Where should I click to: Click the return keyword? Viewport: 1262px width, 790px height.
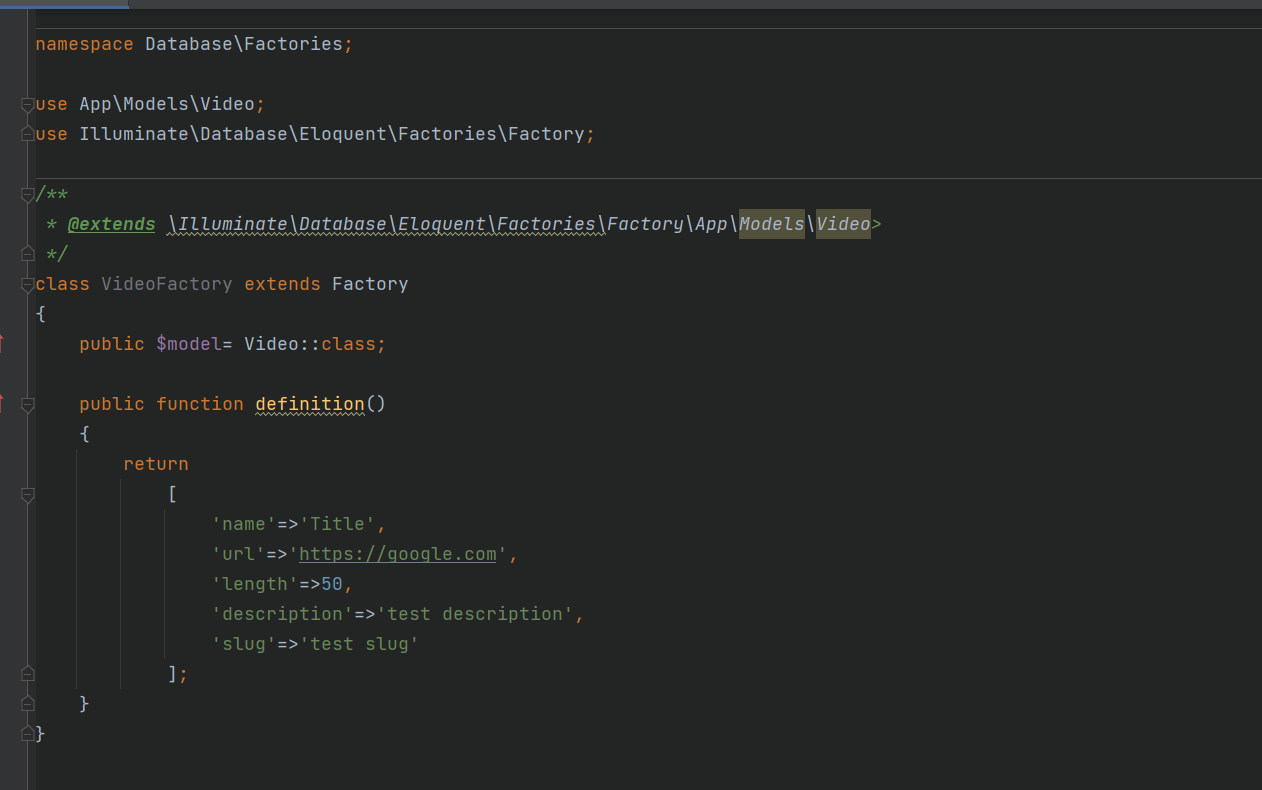(x=156, y=464)
